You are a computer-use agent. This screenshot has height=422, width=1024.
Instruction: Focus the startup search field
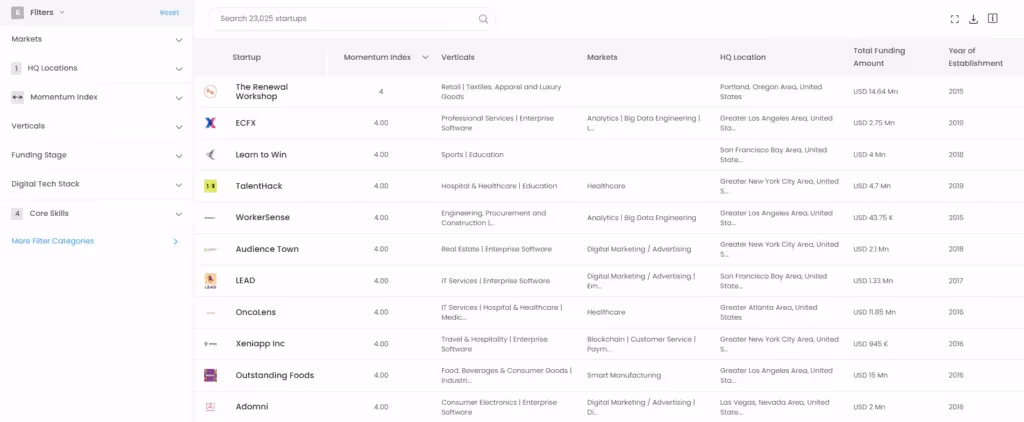click(352, 19)
